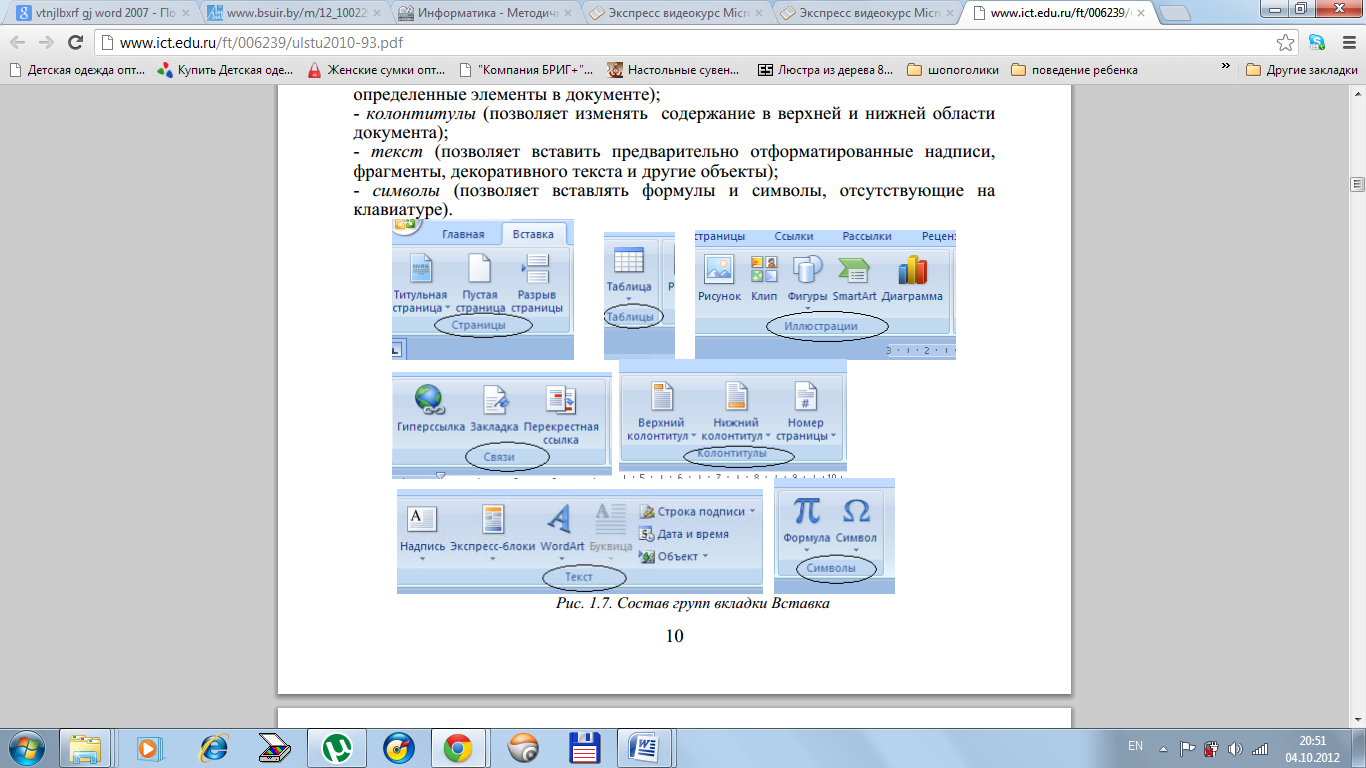
Task: Click the 'Формула' pi icon in the figure
Action: 806,511
